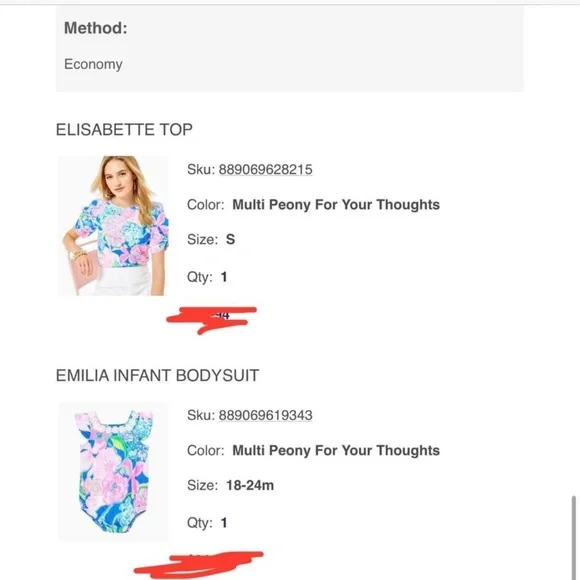Click the vertical scrollbar thumb at right

click(x=574, y=537)
